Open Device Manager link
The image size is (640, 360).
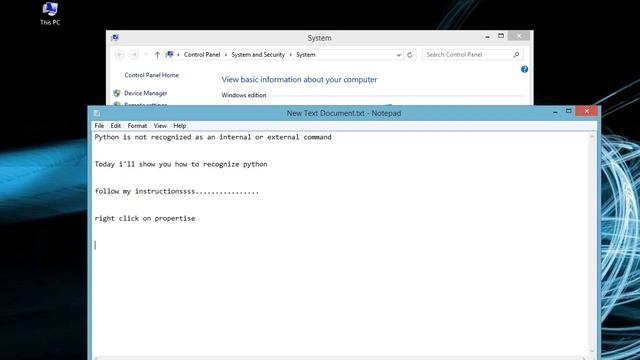click(146, 93)
